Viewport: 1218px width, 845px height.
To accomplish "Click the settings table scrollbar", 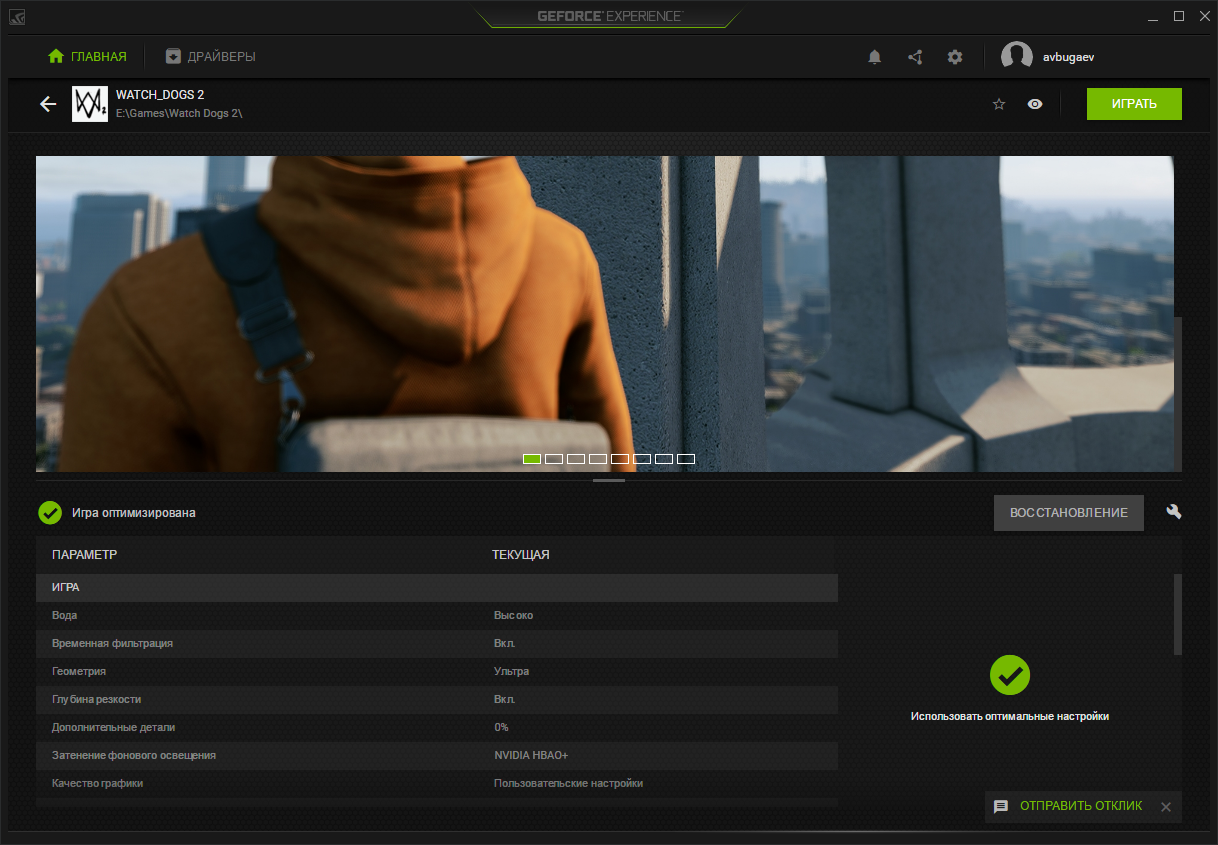I will point(1178,615).
